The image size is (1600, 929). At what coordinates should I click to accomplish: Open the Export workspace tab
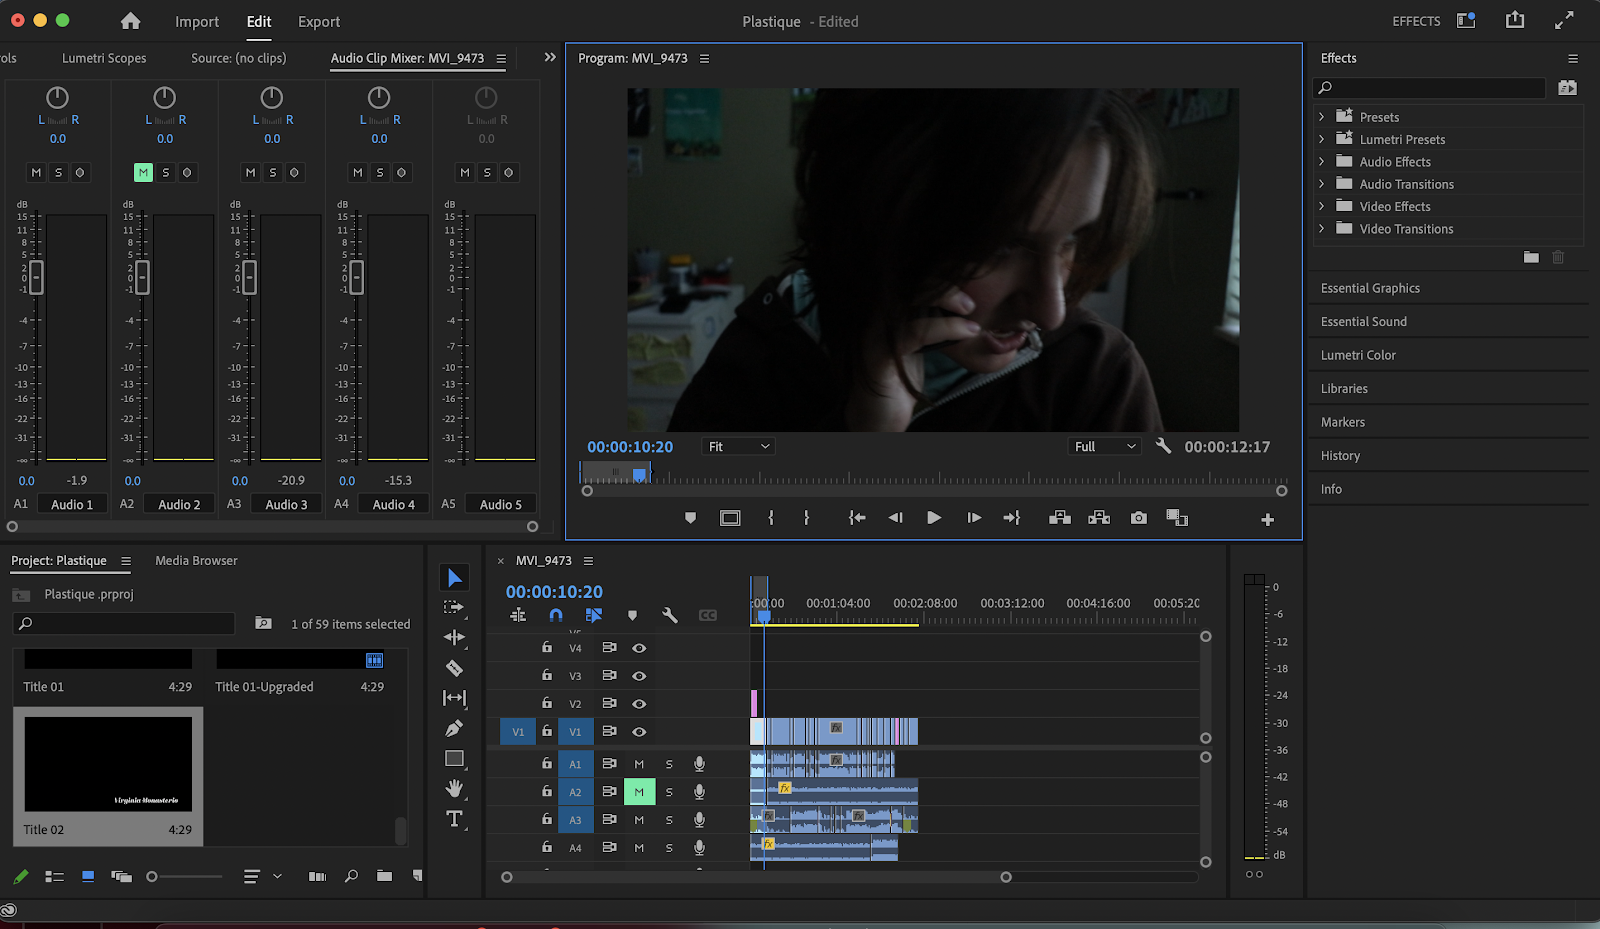(319, 22)
